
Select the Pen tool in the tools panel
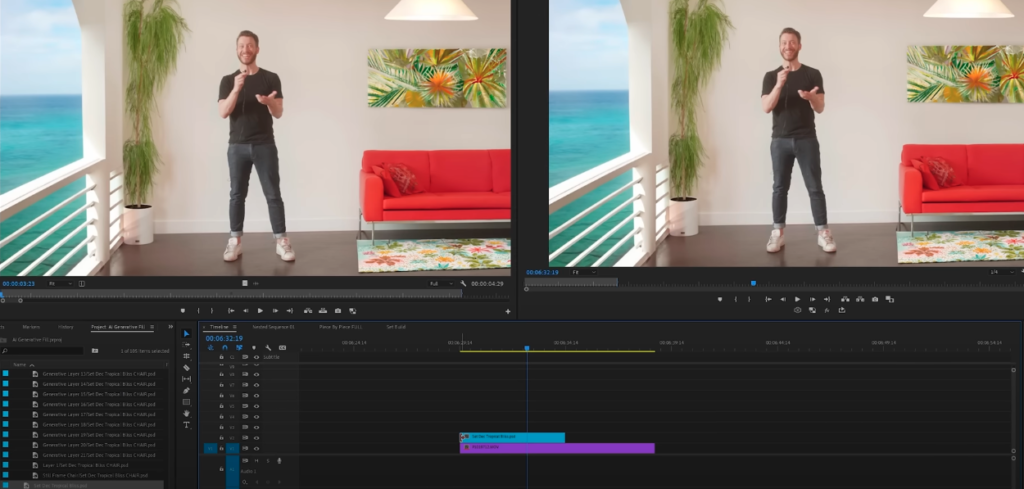click(186, 390)
